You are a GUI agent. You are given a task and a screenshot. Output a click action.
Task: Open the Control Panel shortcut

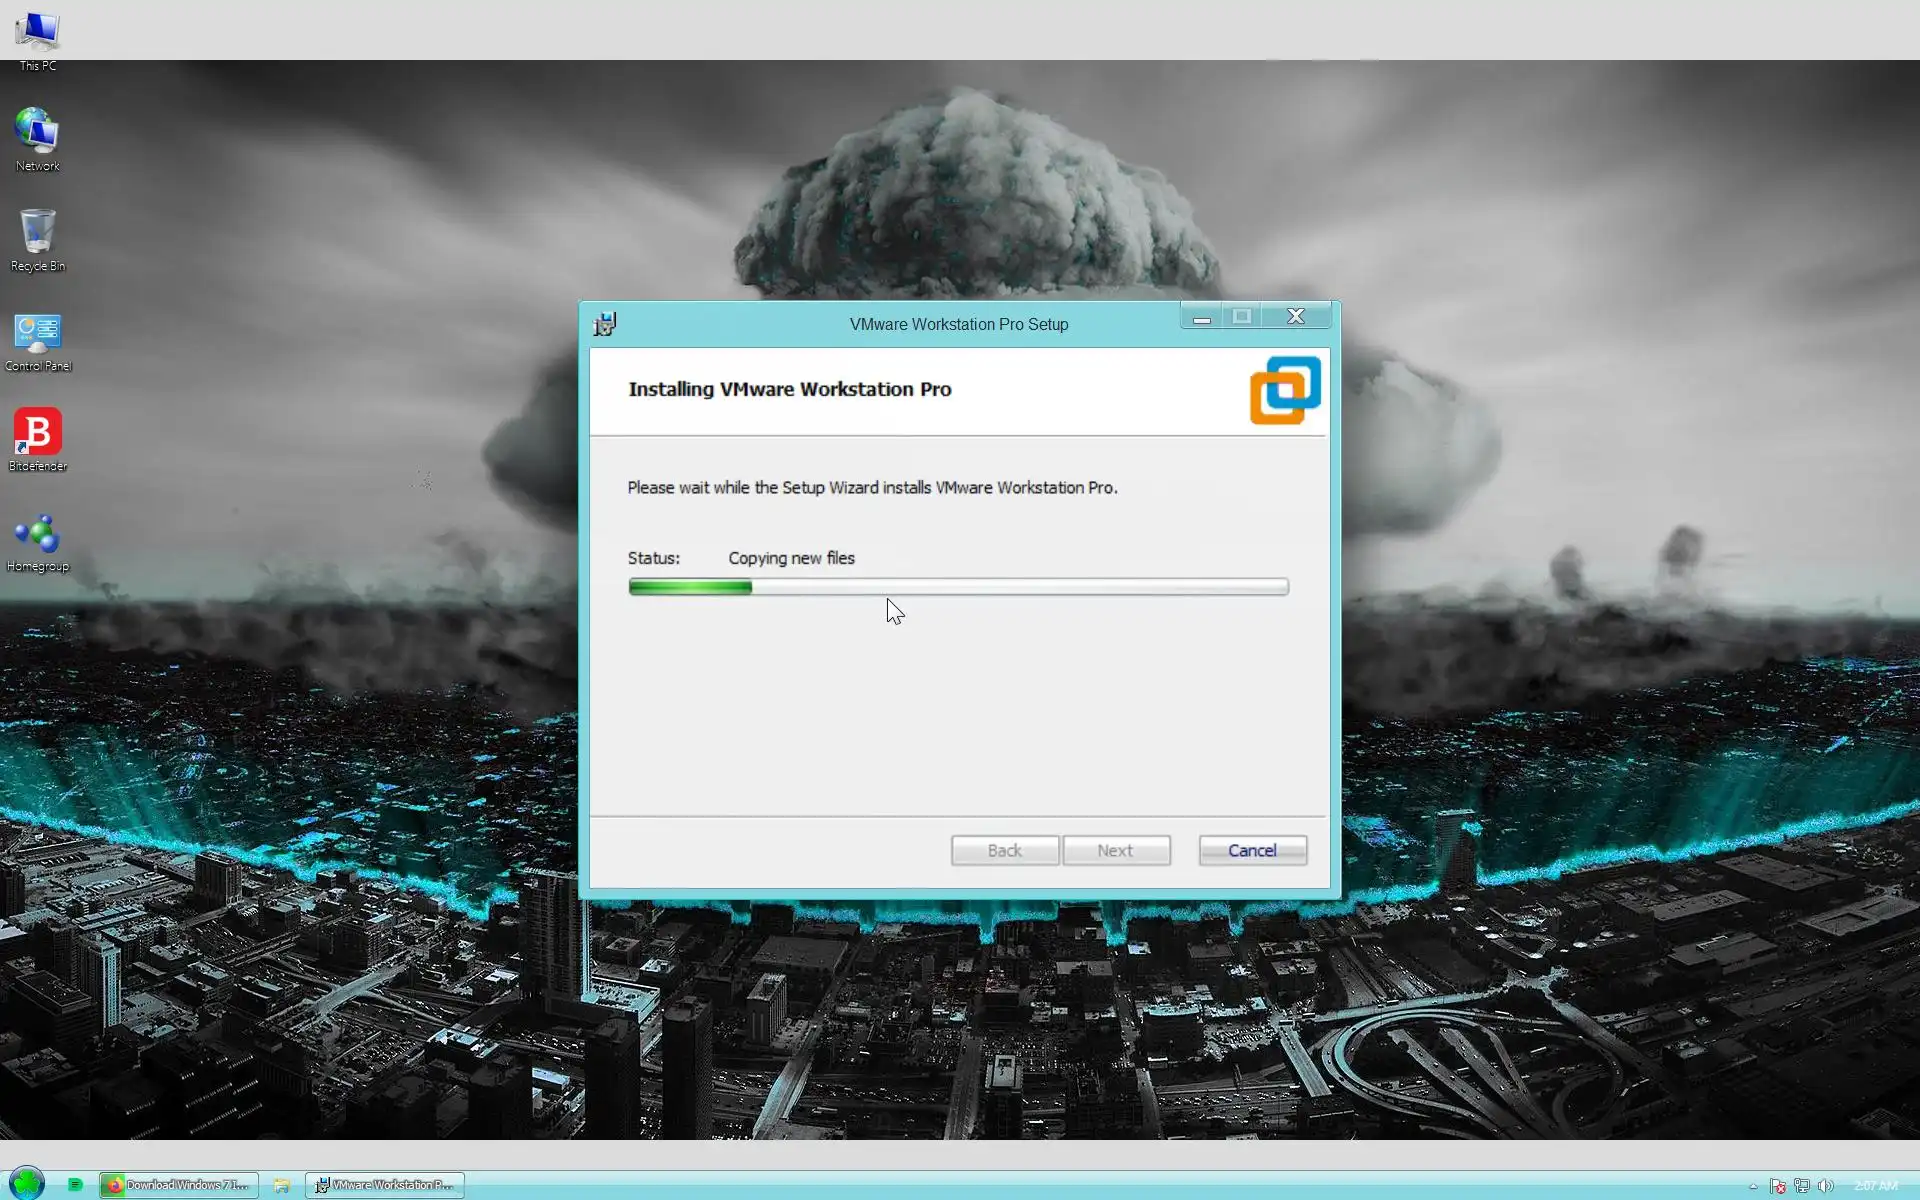38,333
